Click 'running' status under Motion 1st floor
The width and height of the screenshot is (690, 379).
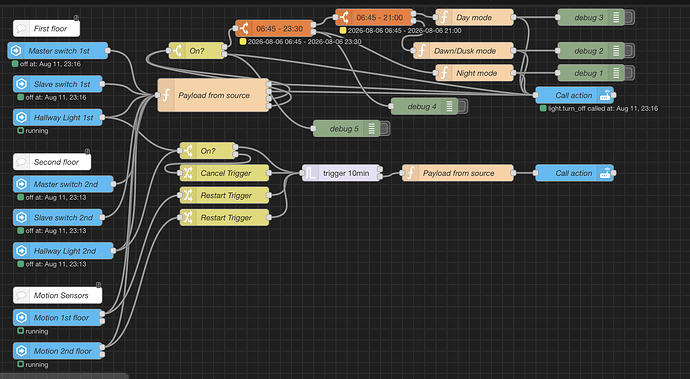[37, 331]
